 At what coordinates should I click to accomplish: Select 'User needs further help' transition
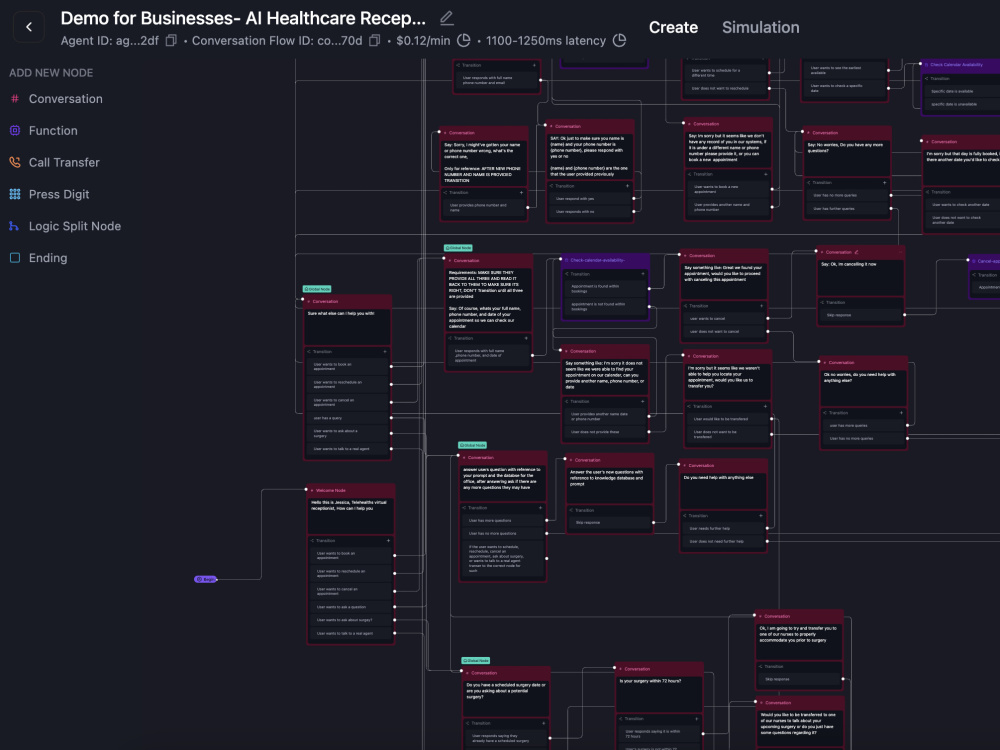(x=724, y=529)
